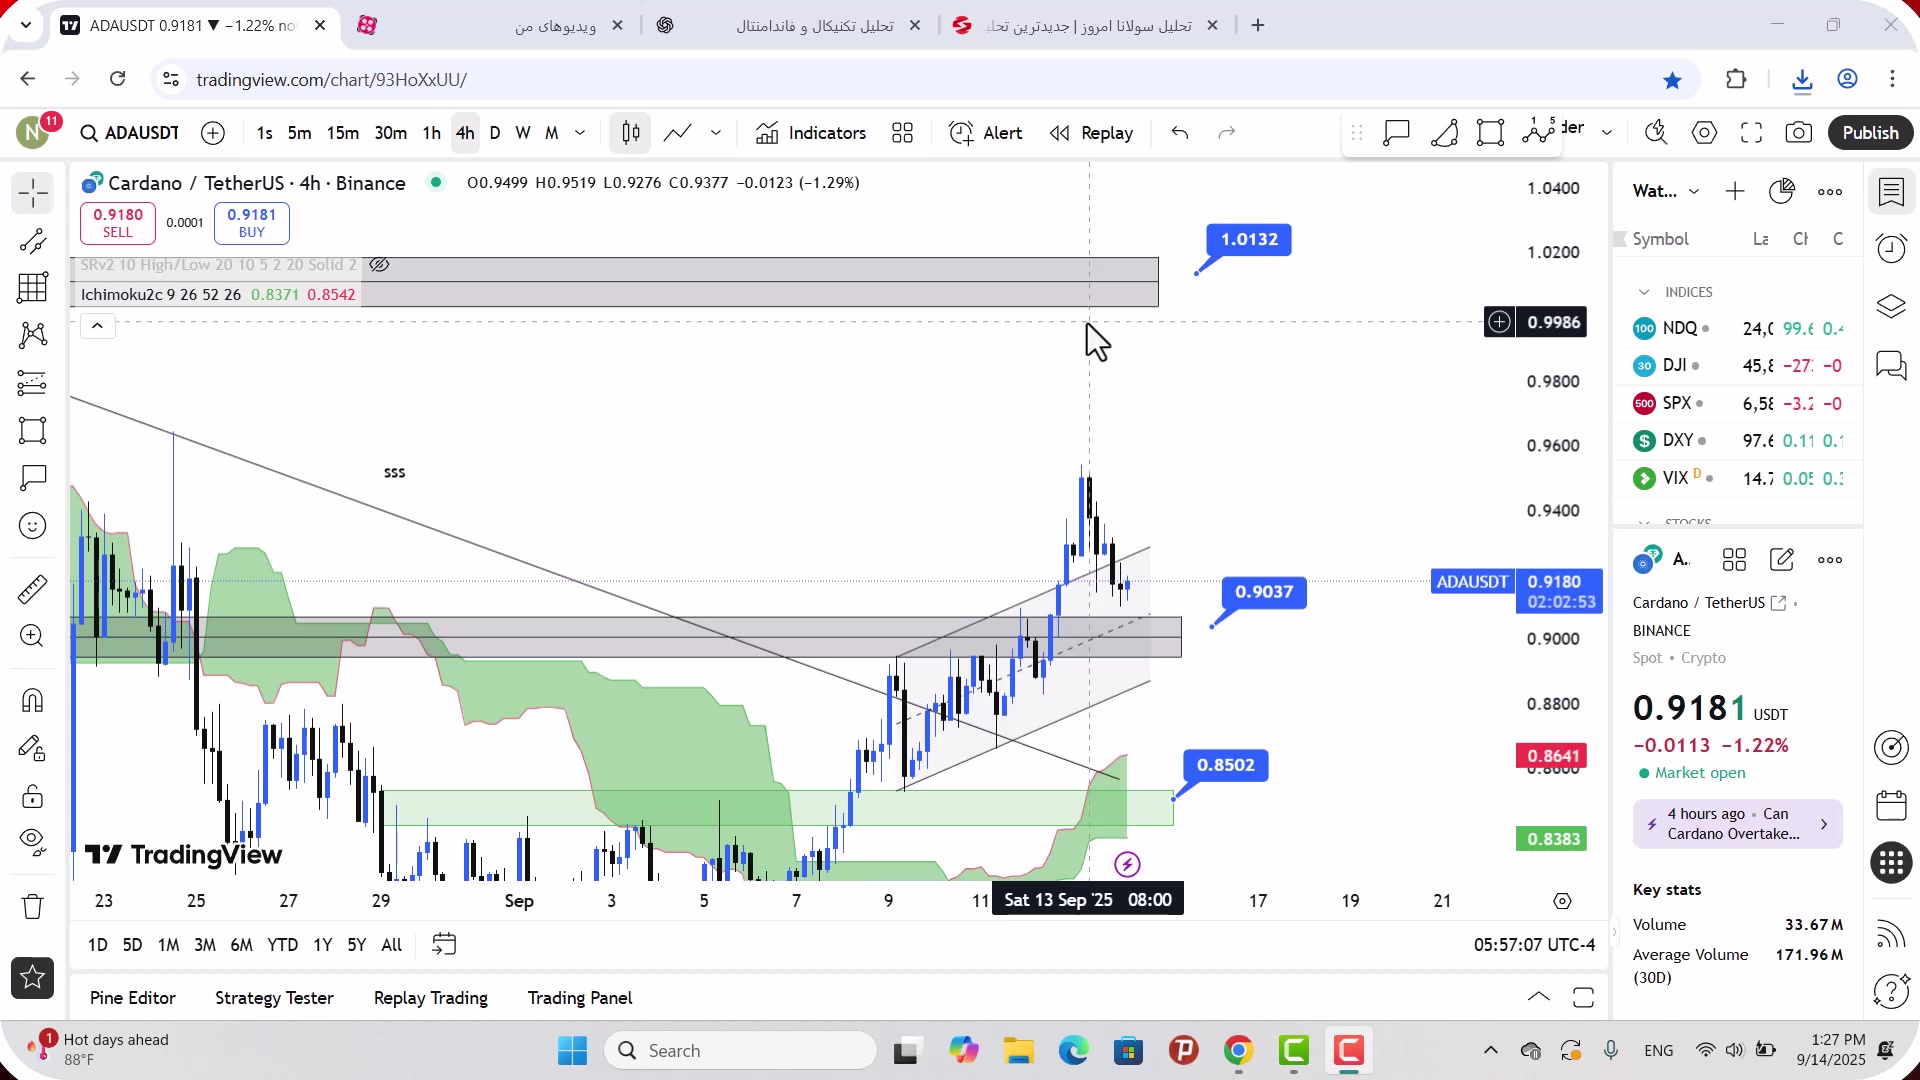Open the time axis settings gear
The image size is (1920, 1080).
pyautogui.click(x=1562, y=901)
